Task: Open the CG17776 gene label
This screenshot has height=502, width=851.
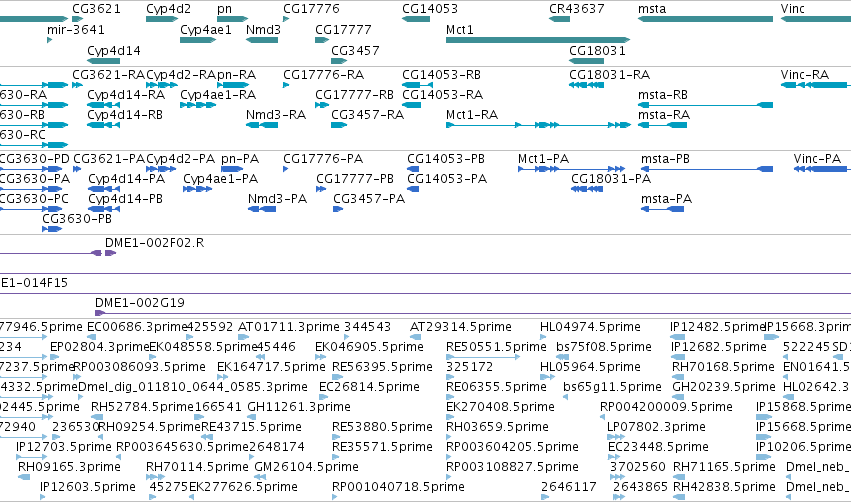Action: coord(311,9)
